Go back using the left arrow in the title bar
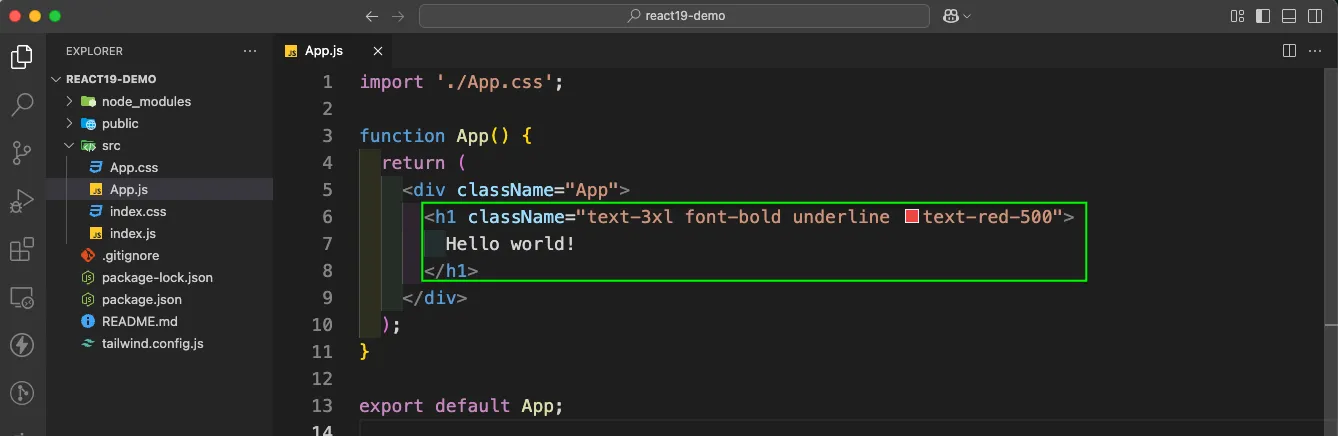 [372, 16]
